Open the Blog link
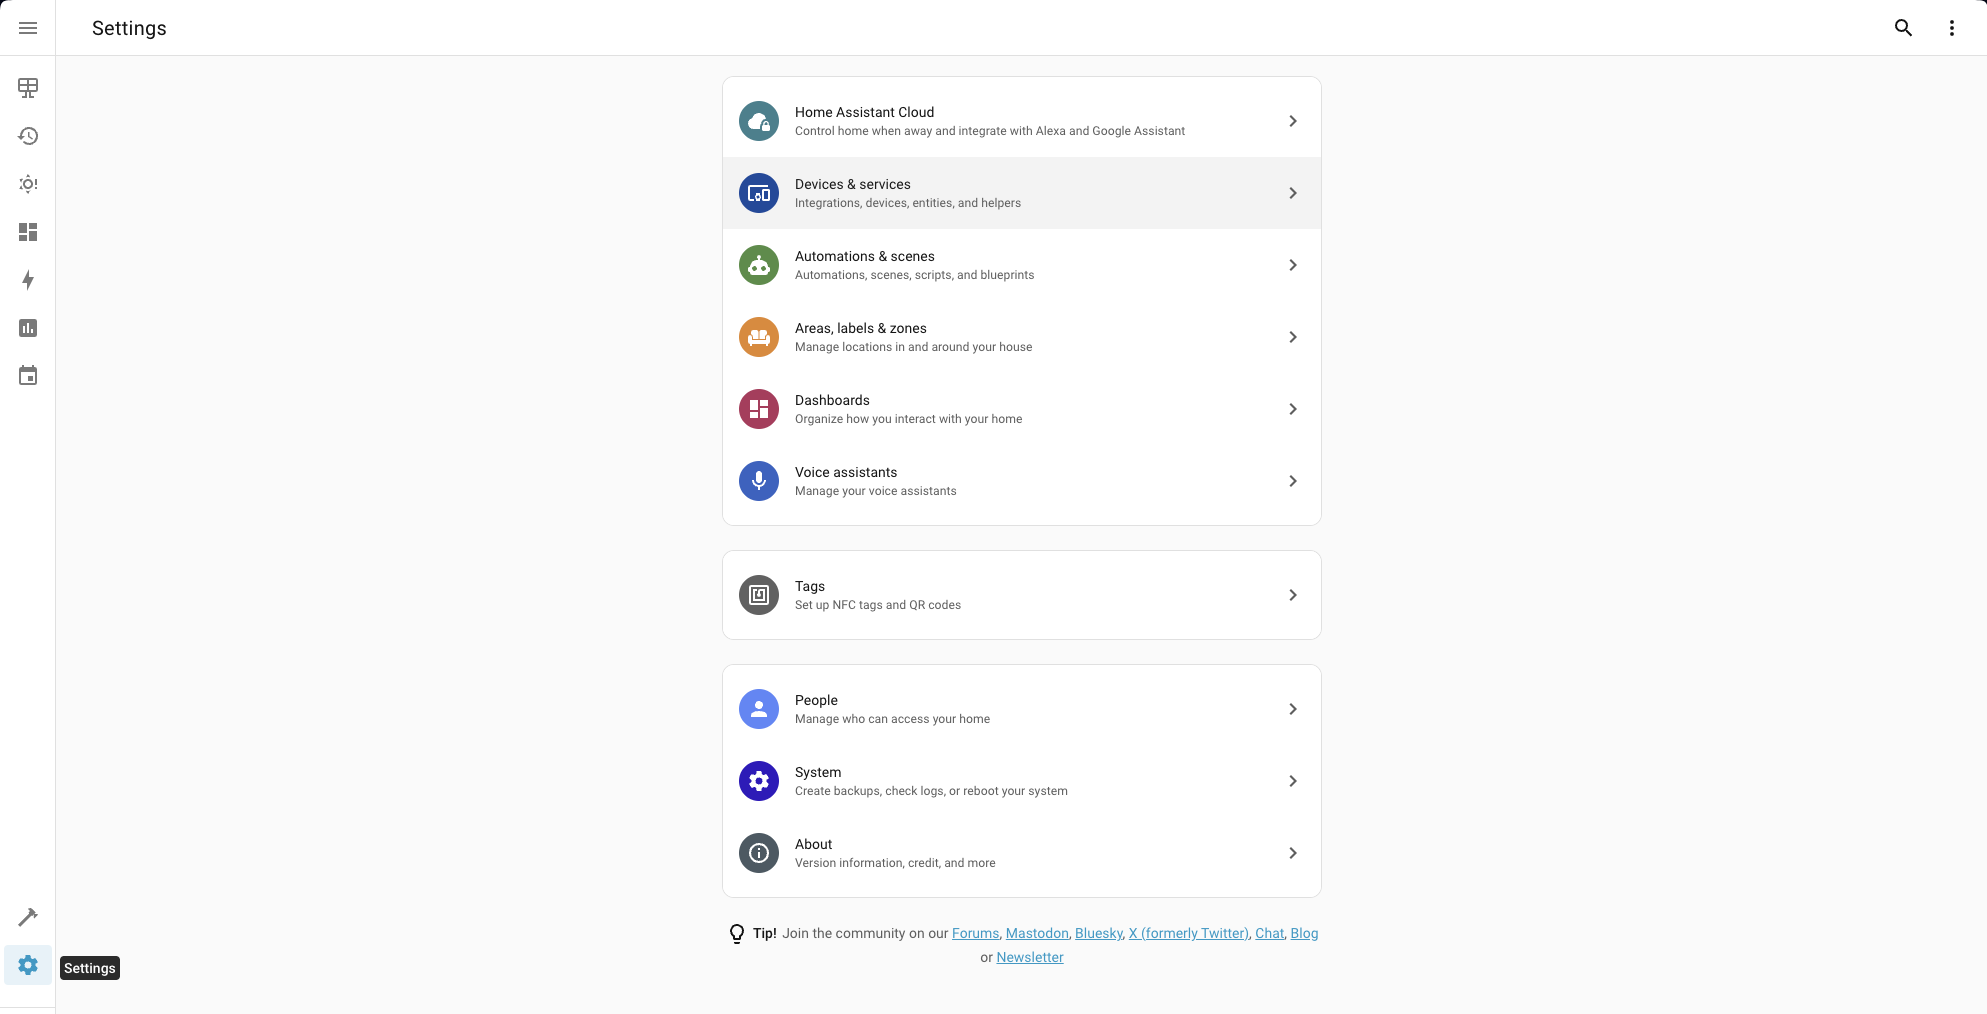1987x1014 pixels. [x=1304, y=933]
